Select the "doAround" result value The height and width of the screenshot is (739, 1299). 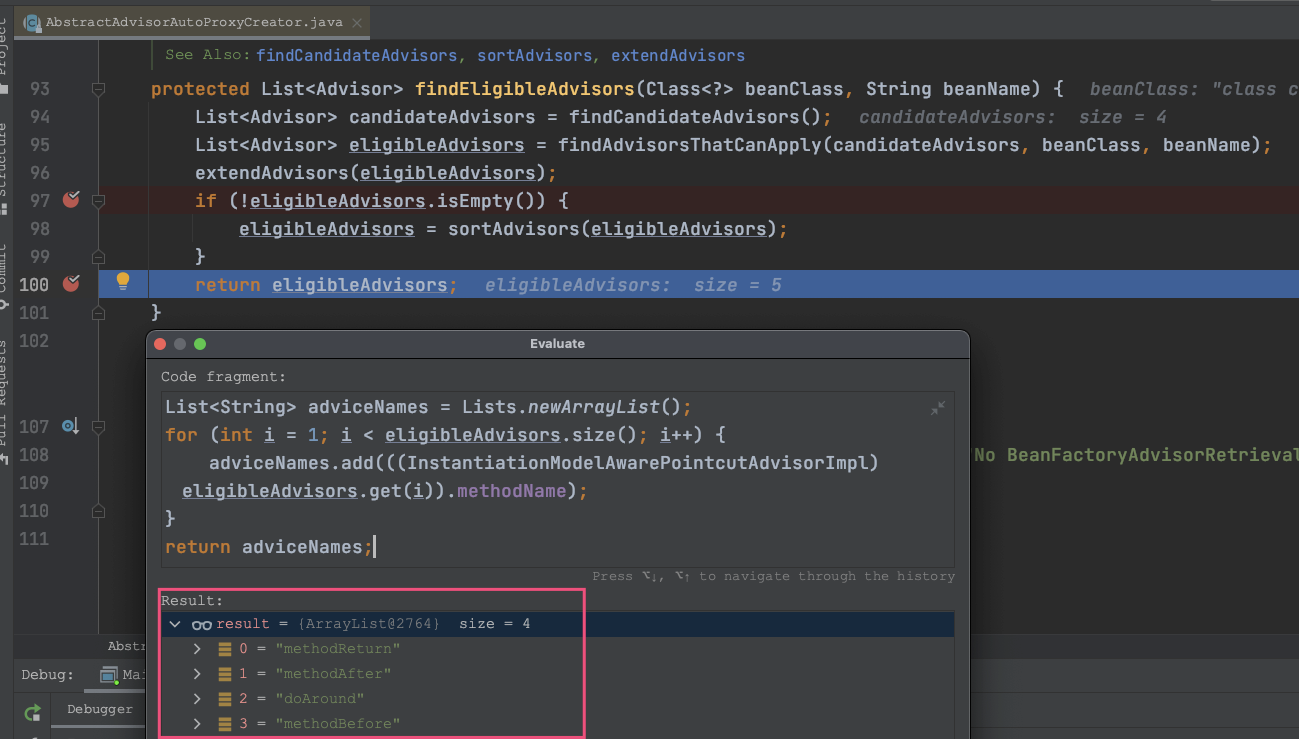point(320,699)
